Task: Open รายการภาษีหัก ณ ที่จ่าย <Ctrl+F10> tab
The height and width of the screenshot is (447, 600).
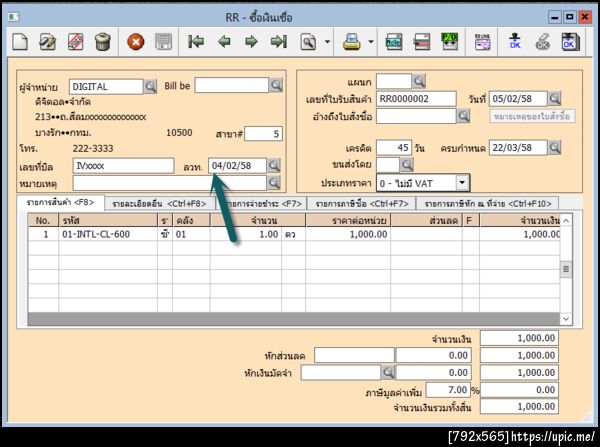Action: (x=488, y=204)
